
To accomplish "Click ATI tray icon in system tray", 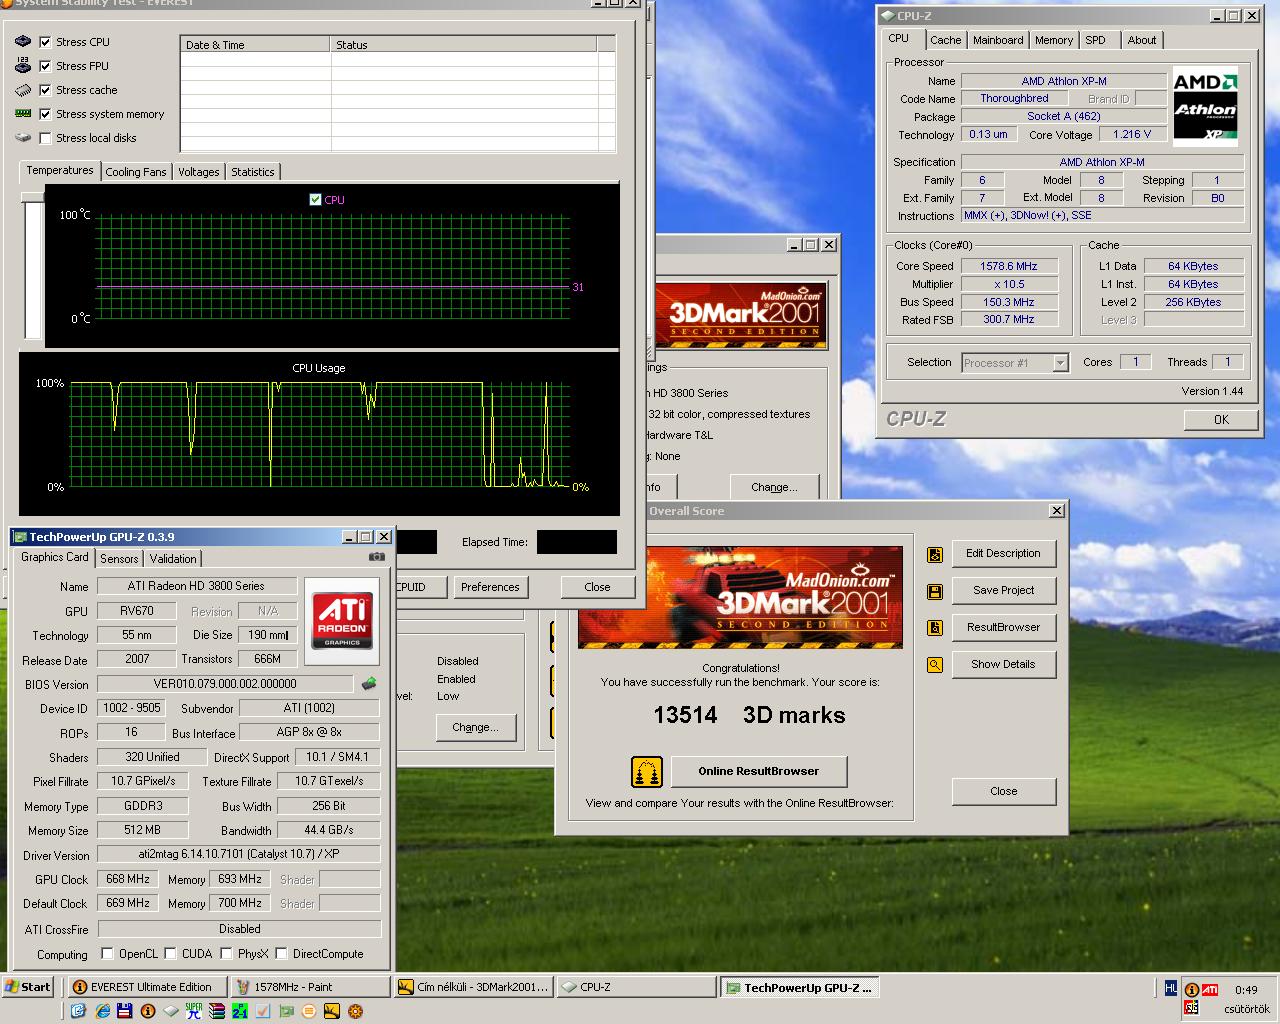I will point(1210,989).
